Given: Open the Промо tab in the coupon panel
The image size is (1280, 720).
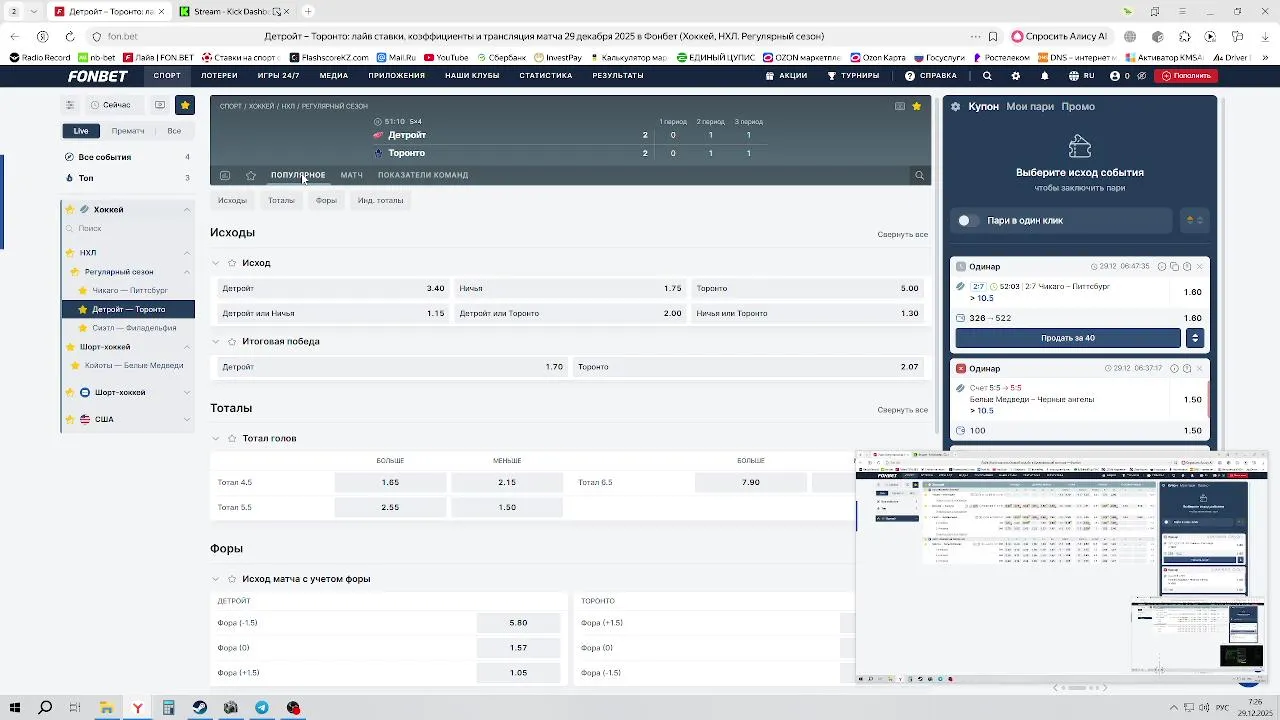Looking at the screenshot, I should point(1078,107).
